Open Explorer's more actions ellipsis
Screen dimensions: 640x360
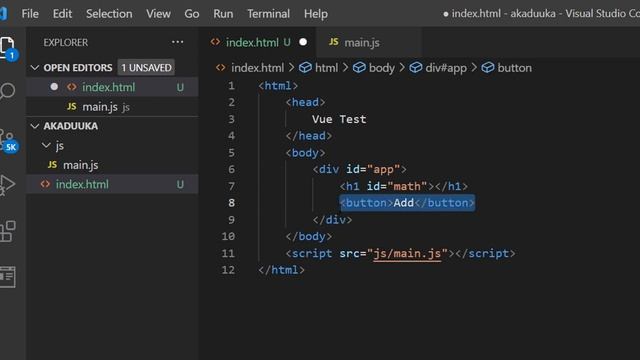[177, 42]
